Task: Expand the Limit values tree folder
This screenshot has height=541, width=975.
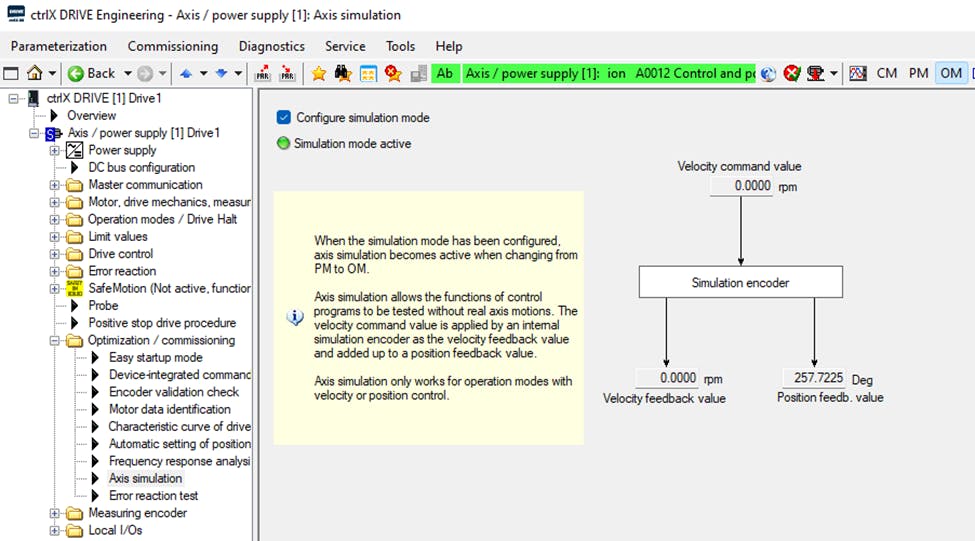Action: [x=55, y=237]
